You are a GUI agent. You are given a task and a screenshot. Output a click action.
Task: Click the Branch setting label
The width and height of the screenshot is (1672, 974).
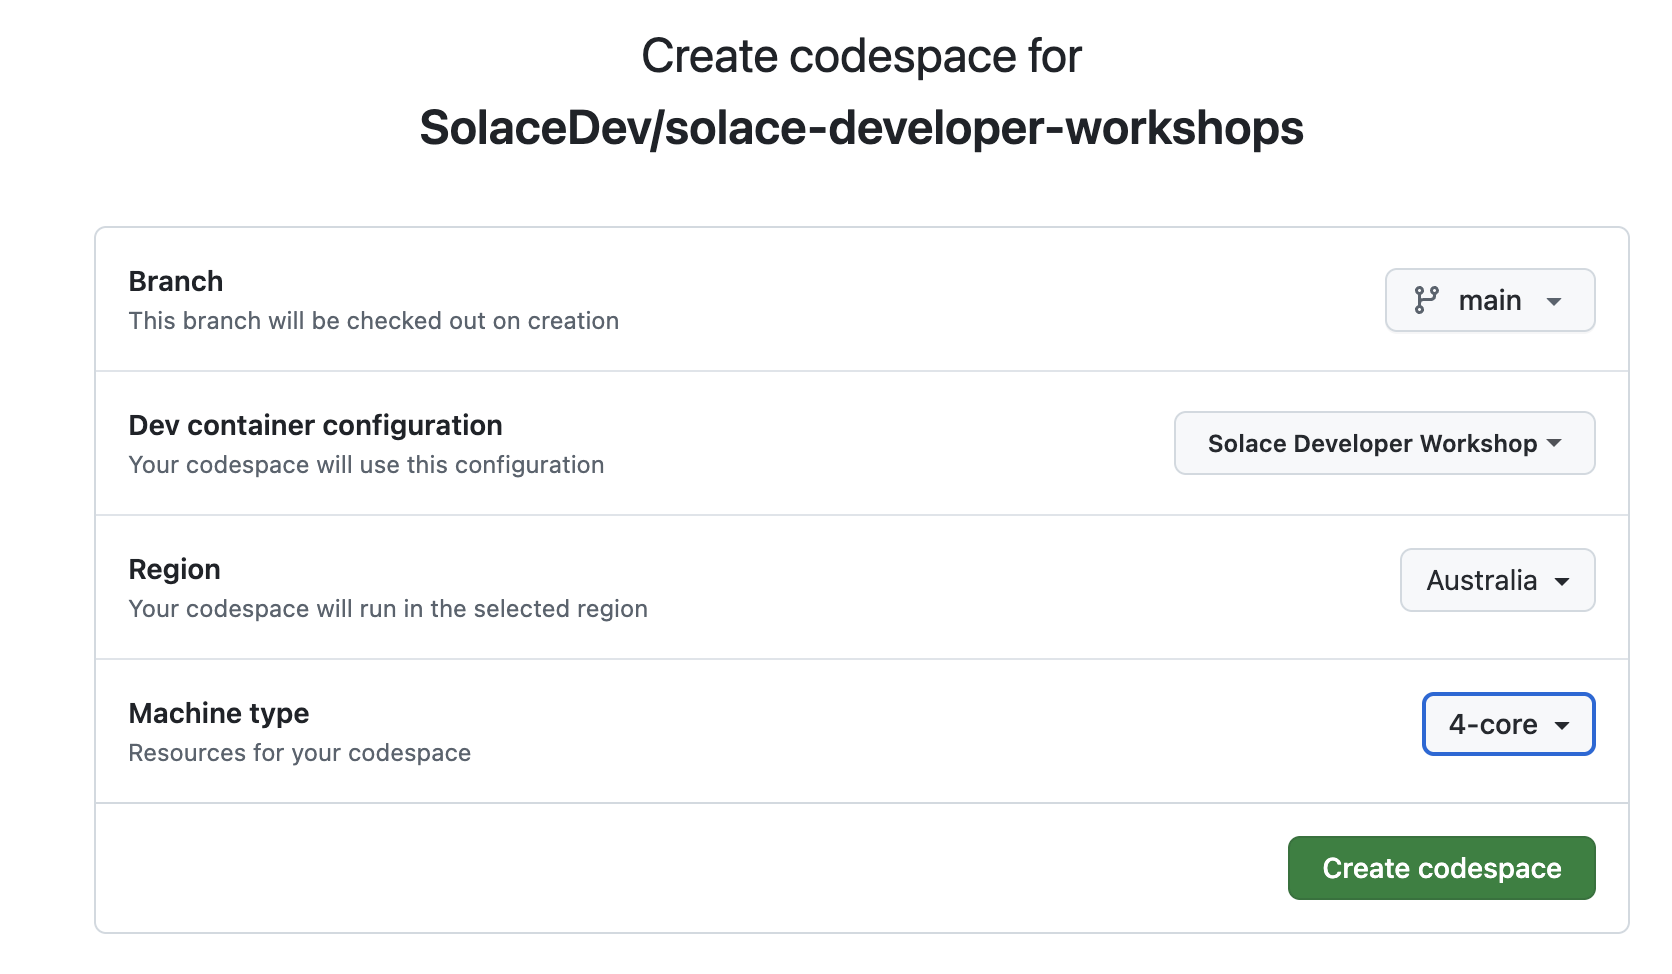176,281
